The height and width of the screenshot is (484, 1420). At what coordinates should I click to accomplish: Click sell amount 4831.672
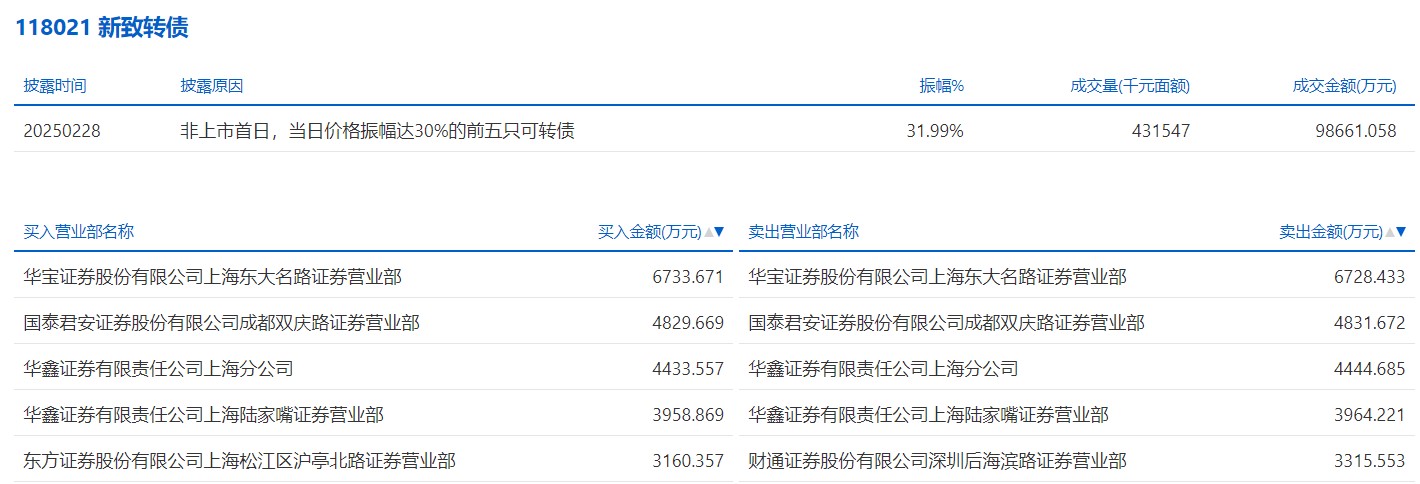(x=1369, y=323)
